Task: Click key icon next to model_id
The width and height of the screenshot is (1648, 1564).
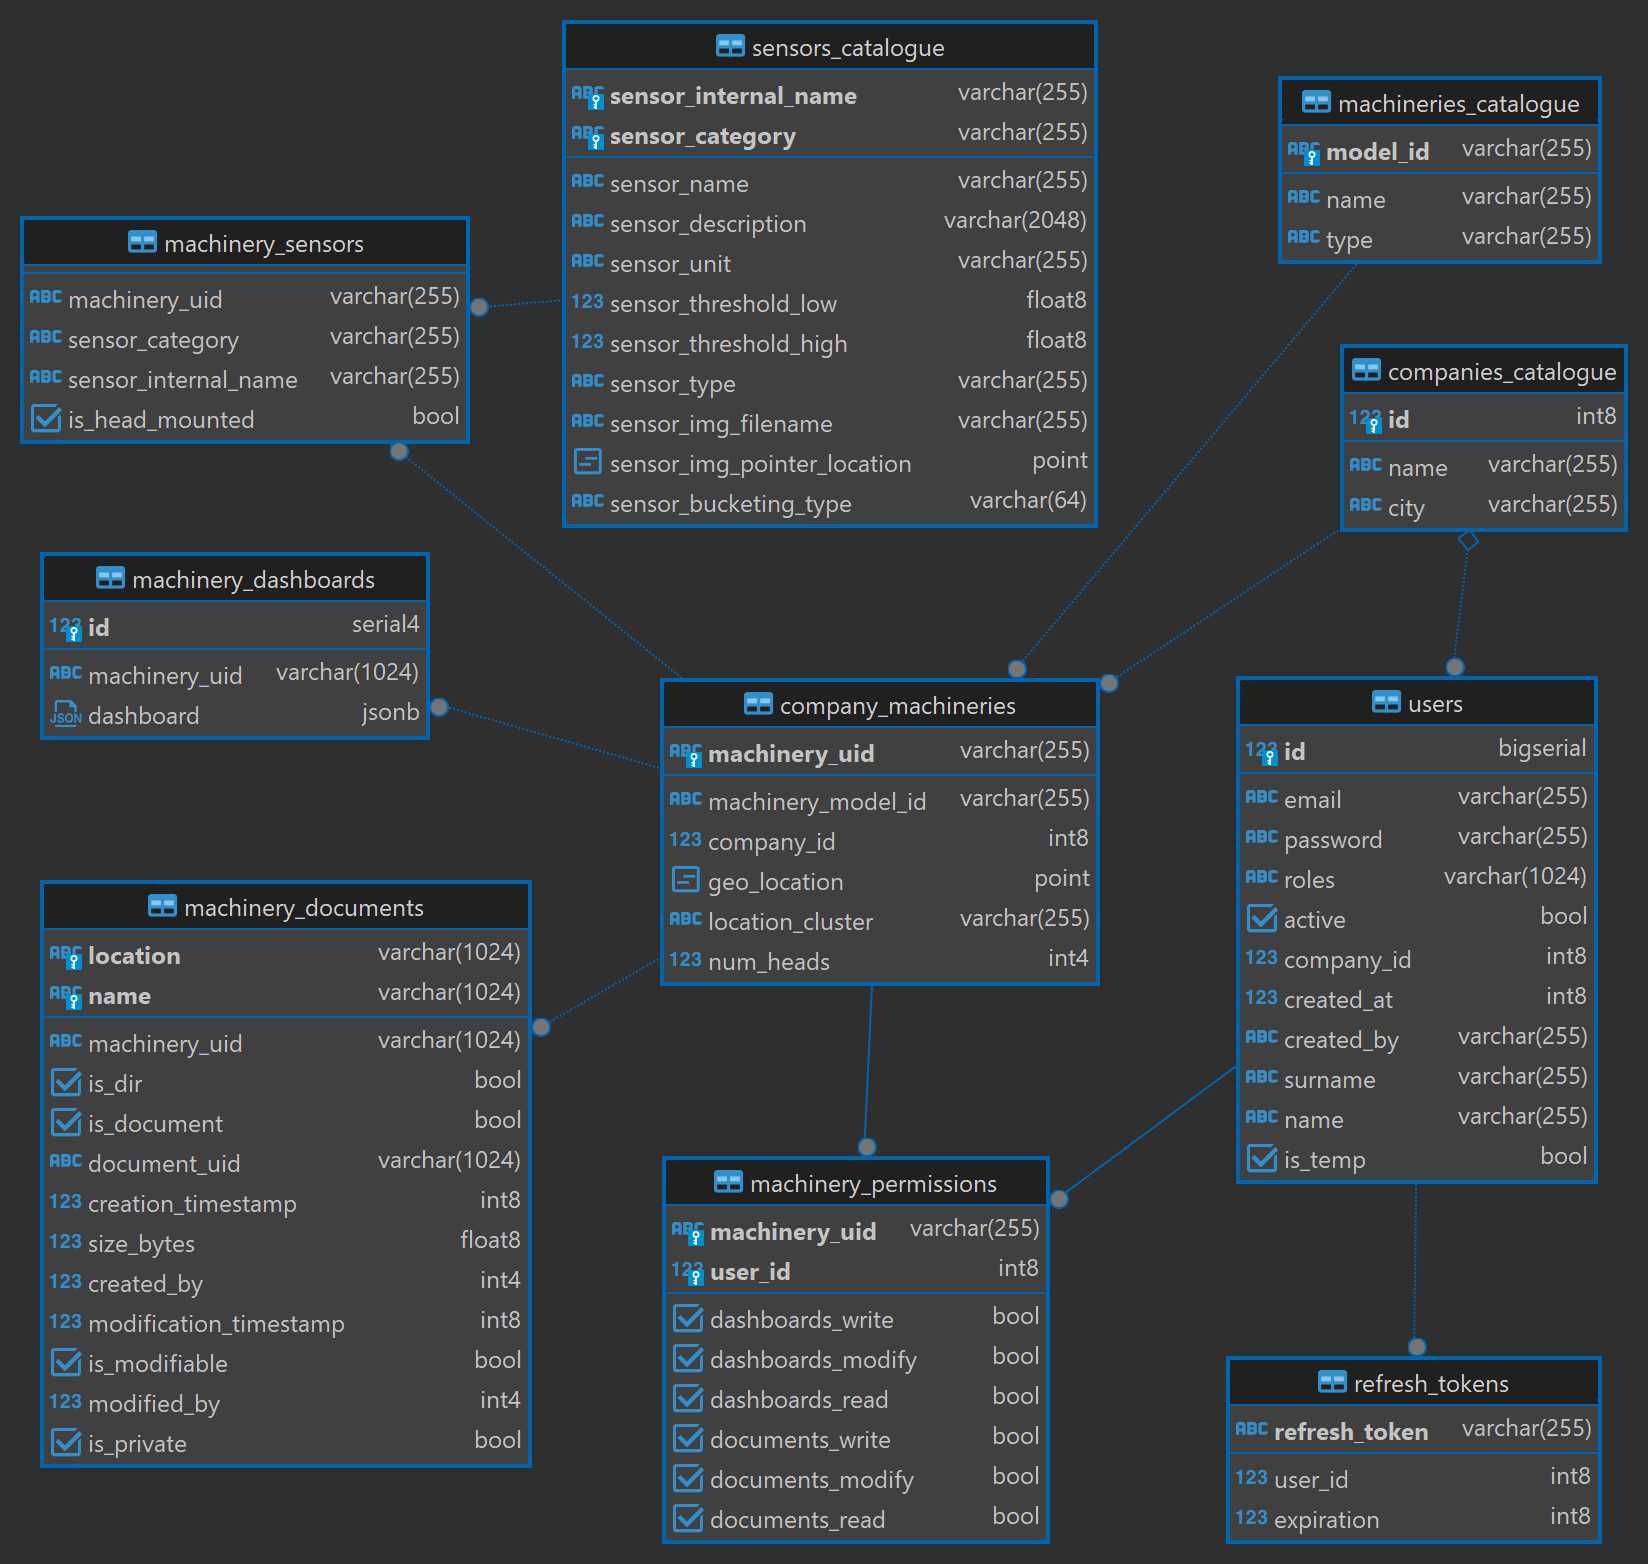Action: tap(1304, 152)
